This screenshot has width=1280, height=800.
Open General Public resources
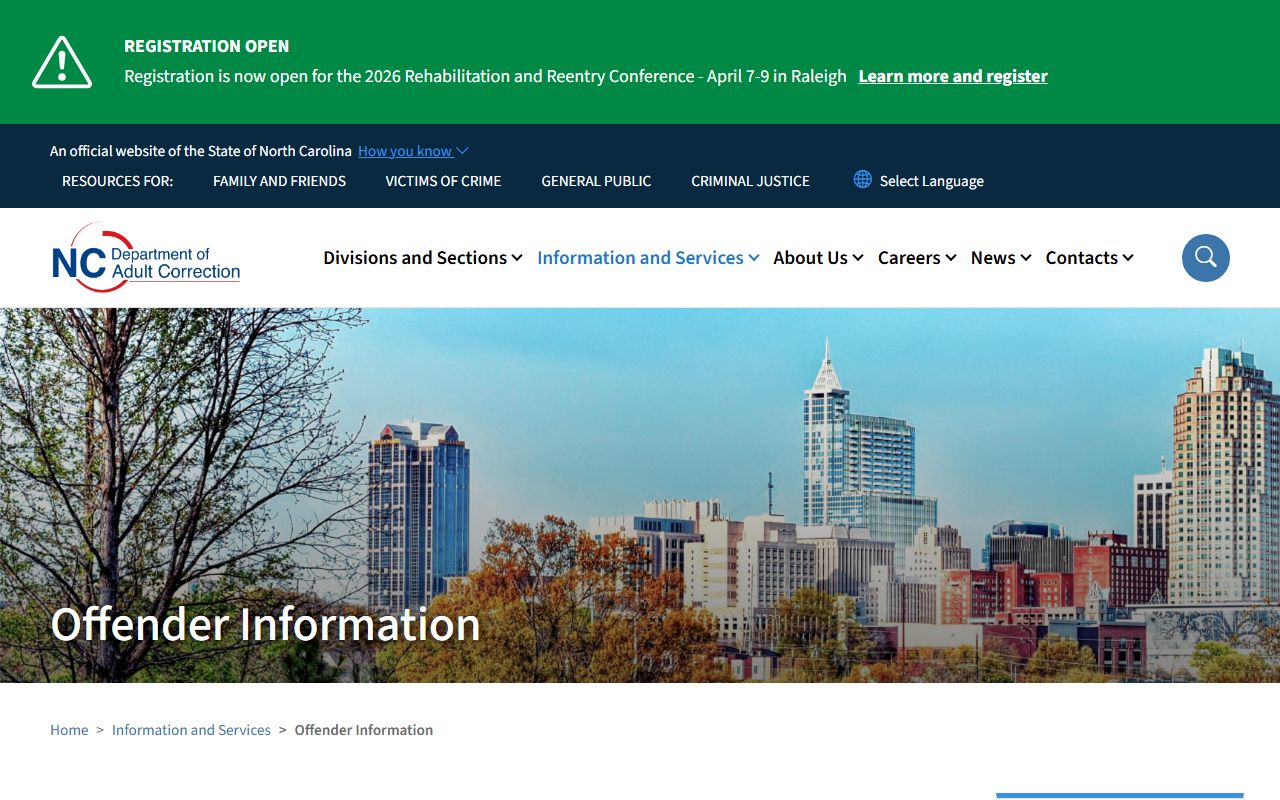[596, 181]
